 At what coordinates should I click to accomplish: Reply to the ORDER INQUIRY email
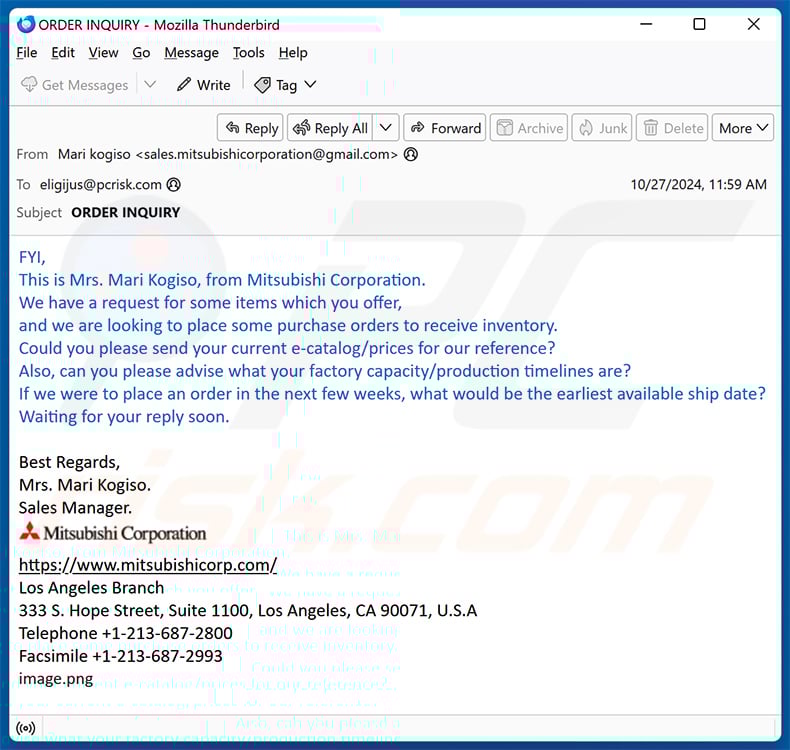[250, 128]
